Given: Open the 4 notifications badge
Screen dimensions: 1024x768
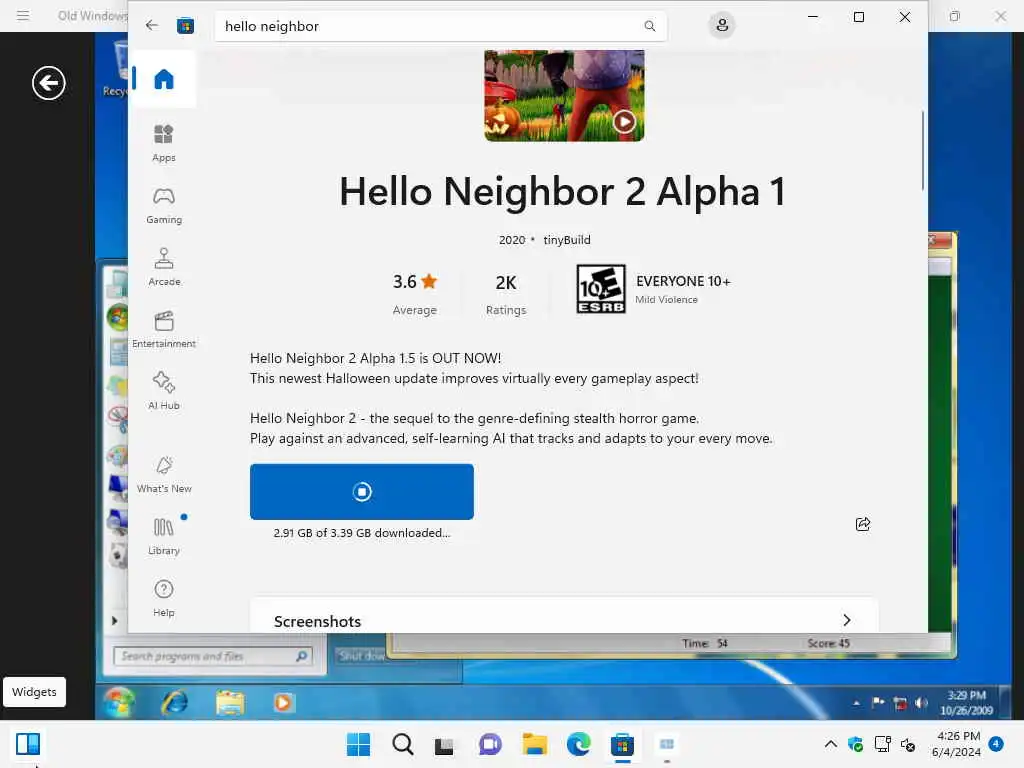Looking at the screenshot, I should 996,743.
